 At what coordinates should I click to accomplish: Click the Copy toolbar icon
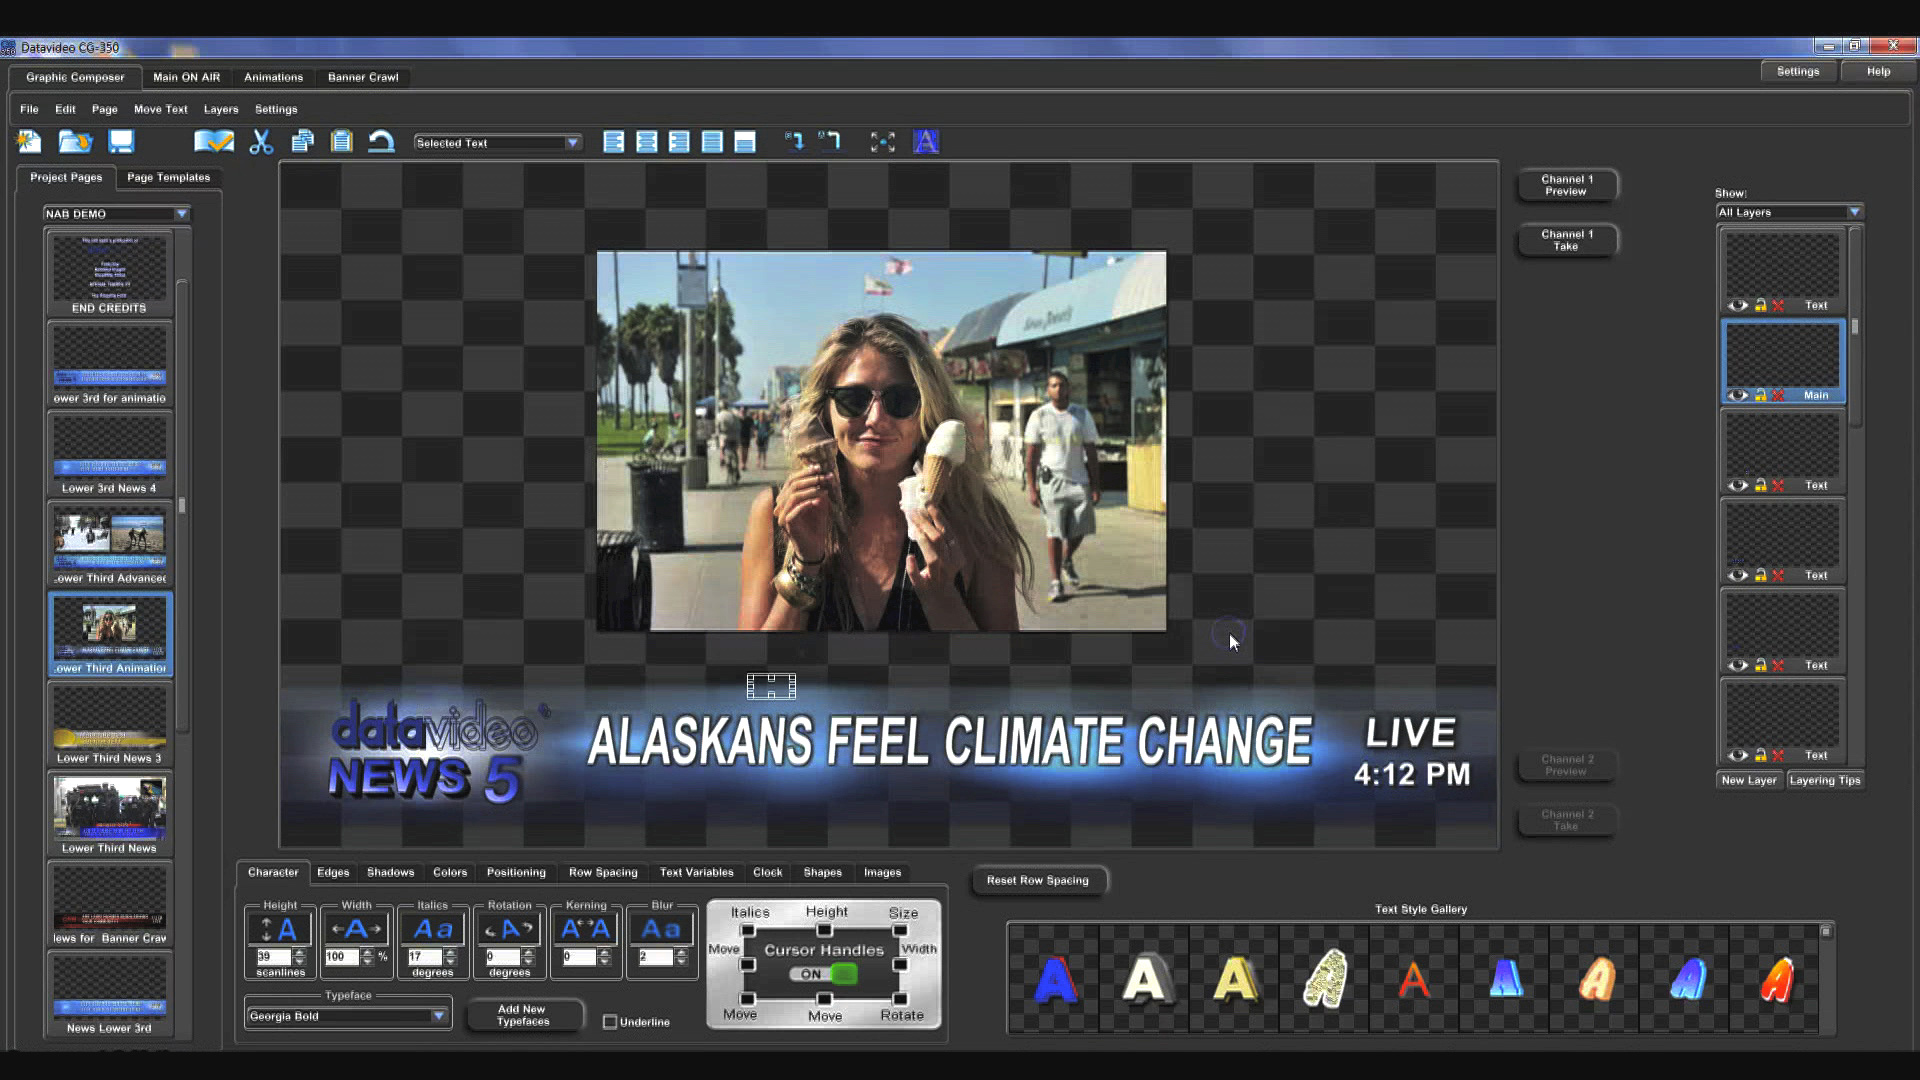coord(302,142)
